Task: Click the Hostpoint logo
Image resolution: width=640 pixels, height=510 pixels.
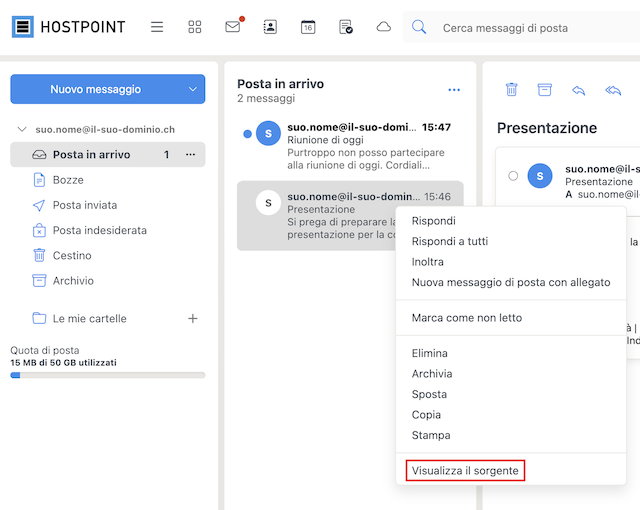Action: coord(68,27)
